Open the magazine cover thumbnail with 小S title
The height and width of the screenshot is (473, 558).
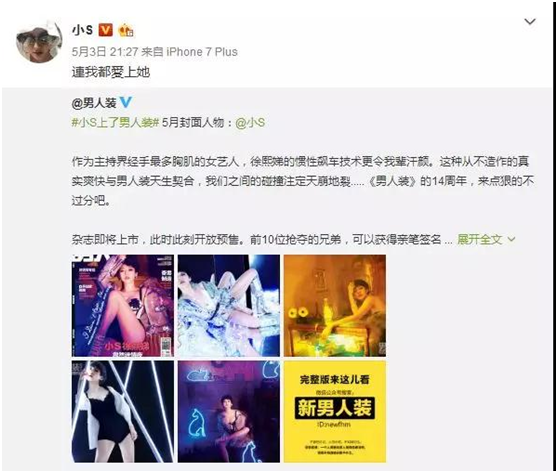point(123,305)
